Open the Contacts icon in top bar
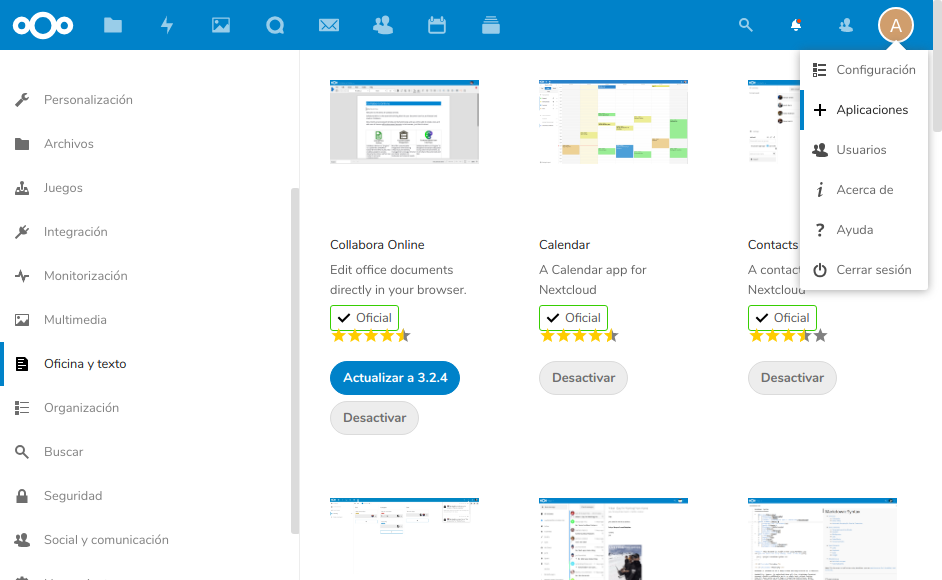 coord(382,25)
